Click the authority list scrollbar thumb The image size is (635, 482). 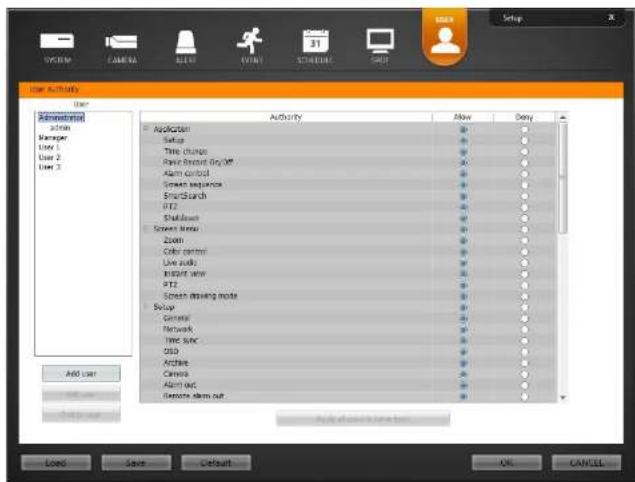coord(563,178)
